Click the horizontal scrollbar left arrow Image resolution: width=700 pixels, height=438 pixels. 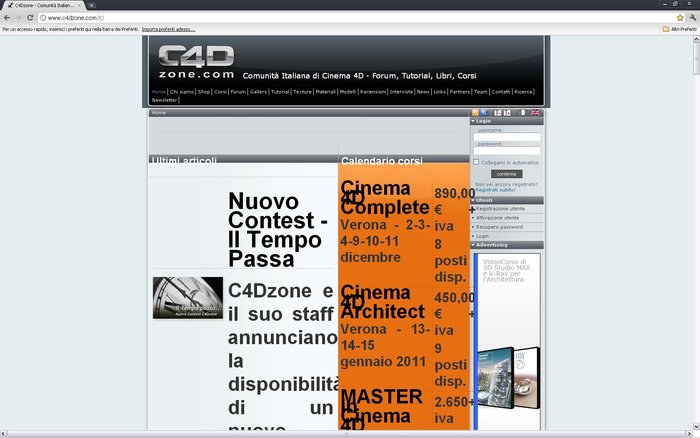[3, 434]
